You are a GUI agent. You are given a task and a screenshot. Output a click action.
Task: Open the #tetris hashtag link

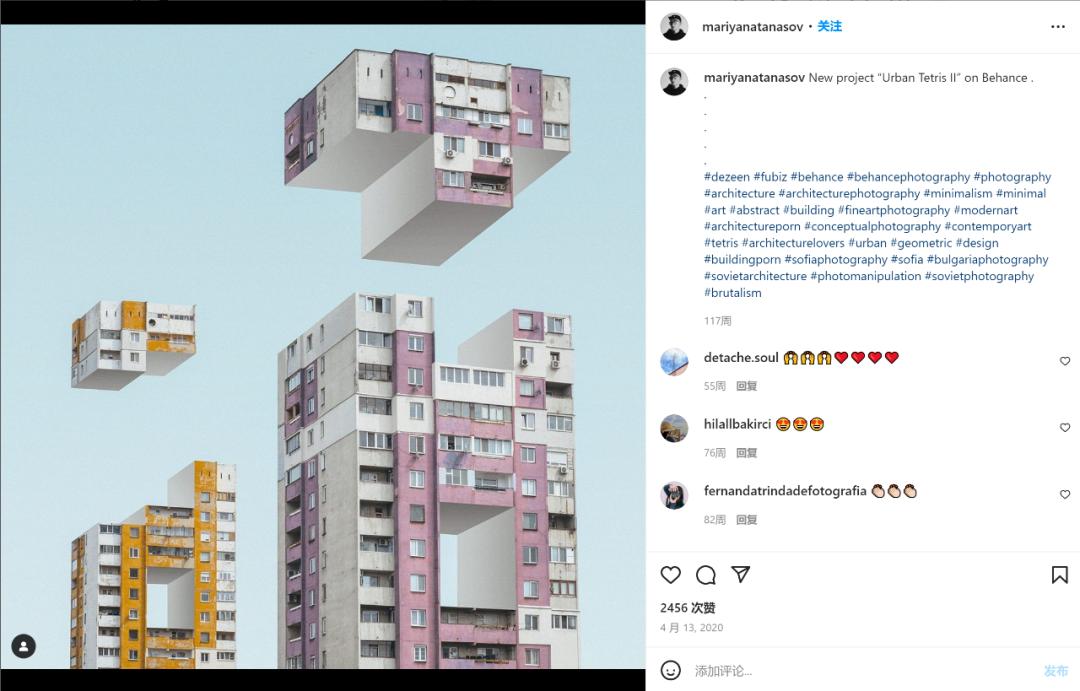tap(721, 243)
